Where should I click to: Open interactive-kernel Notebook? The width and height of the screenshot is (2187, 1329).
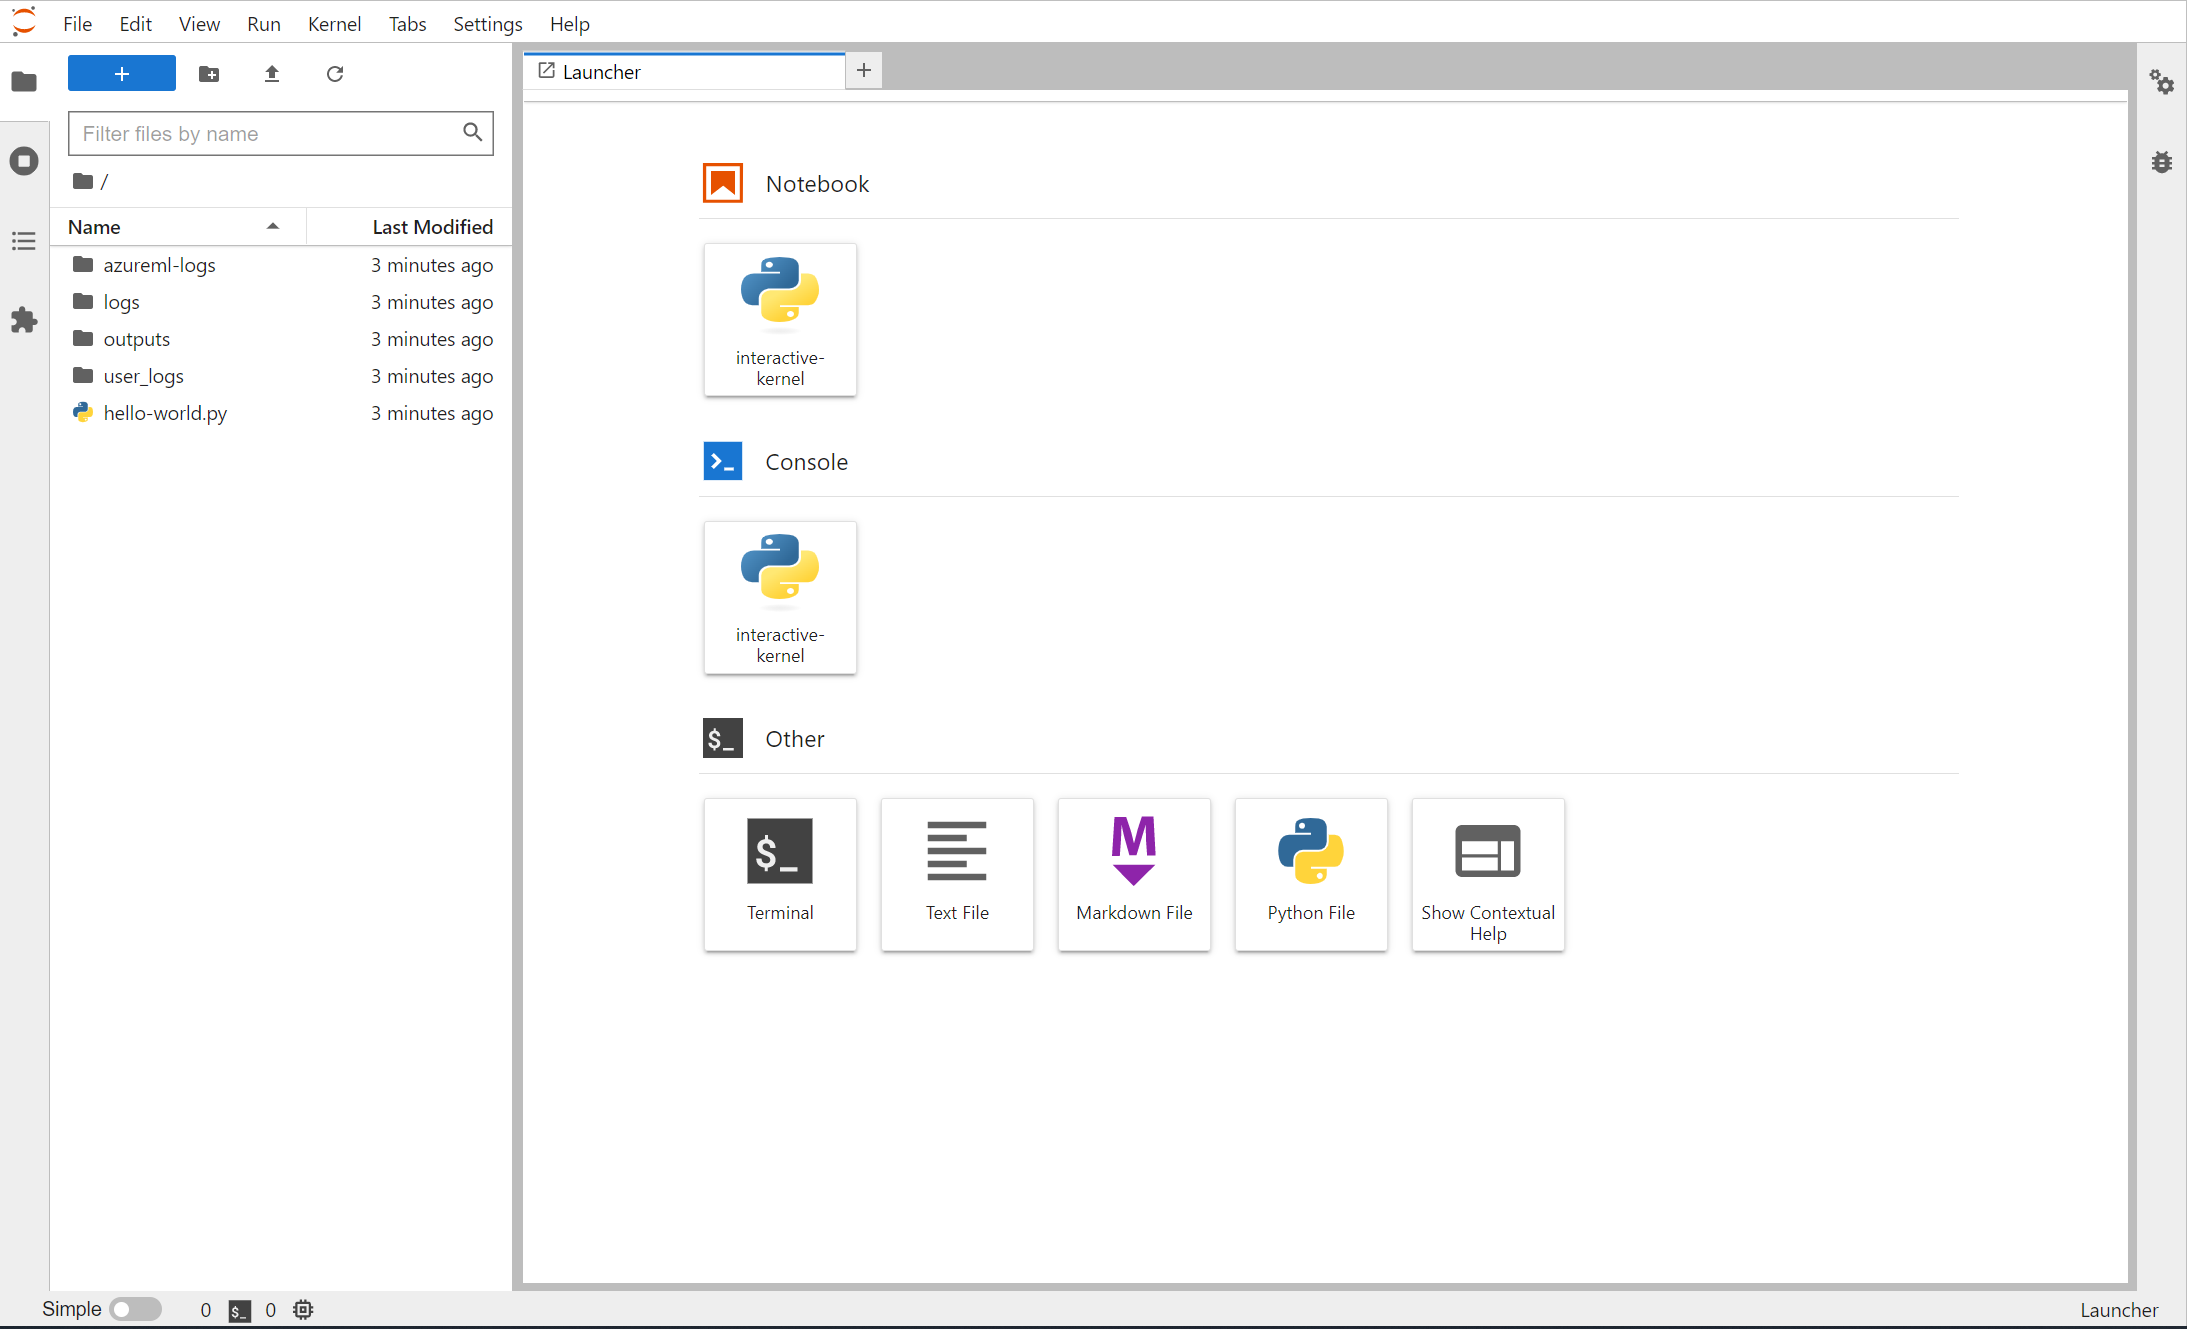click(781, 317)
